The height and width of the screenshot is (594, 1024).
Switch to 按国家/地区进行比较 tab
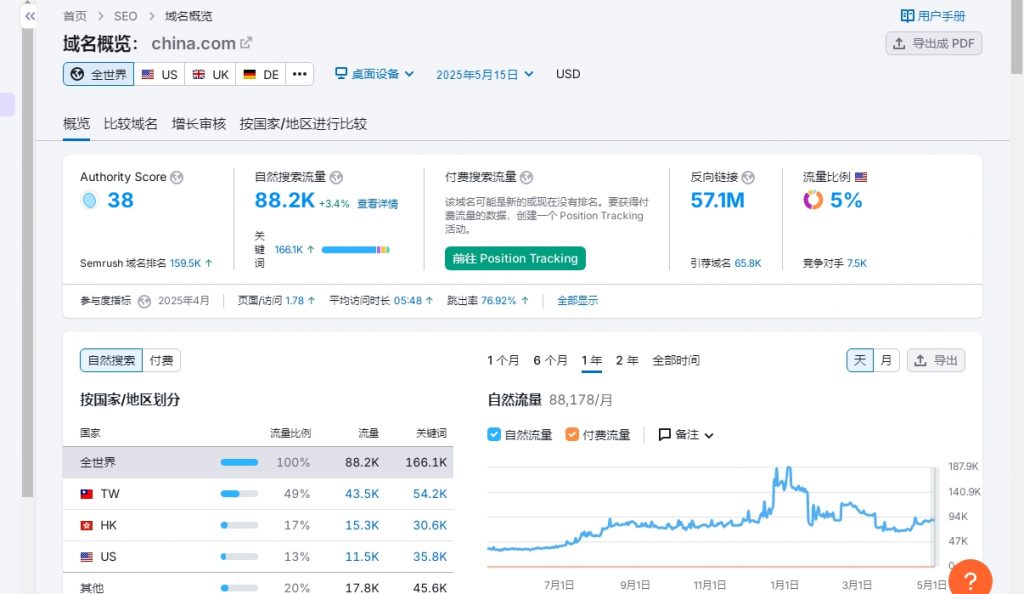tap(303, 123)
